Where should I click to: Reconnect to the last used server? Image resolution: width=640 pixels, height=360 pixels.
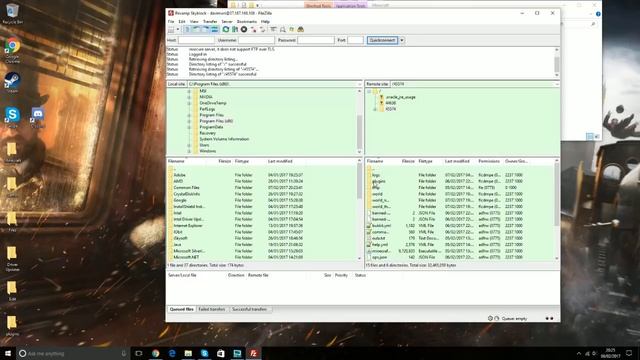pos(262,29)
